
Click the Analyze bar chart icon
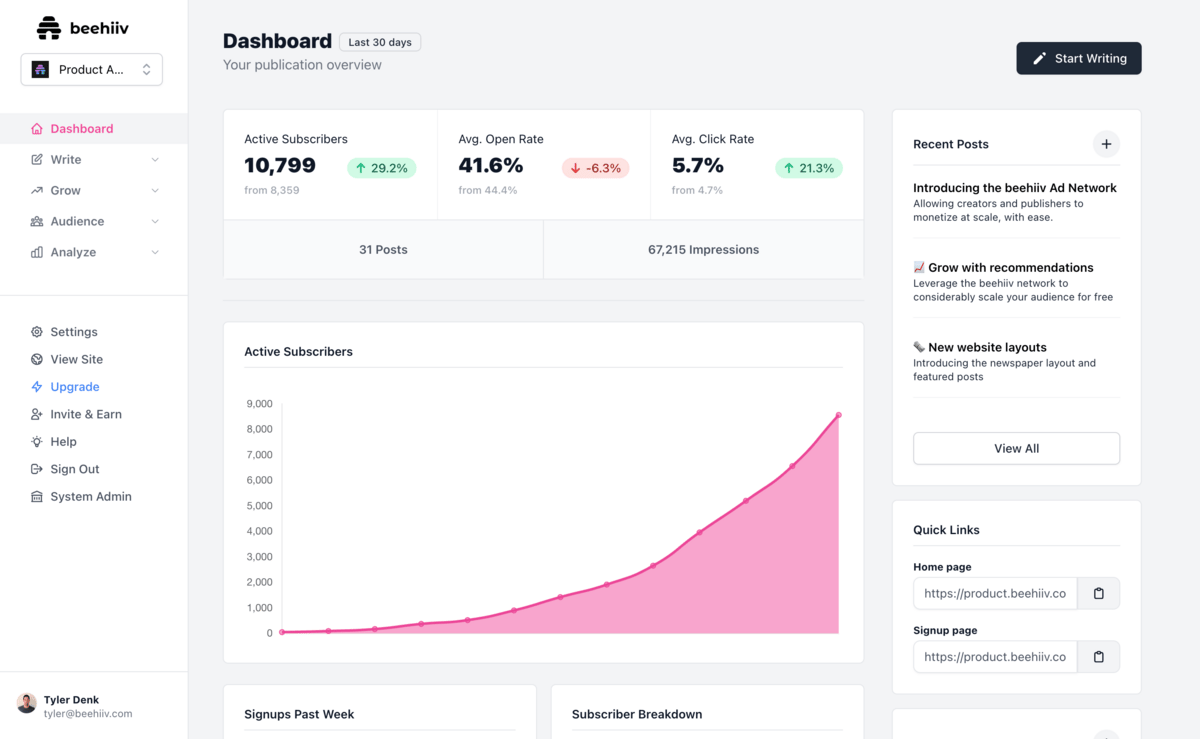(x=37, y=253)
